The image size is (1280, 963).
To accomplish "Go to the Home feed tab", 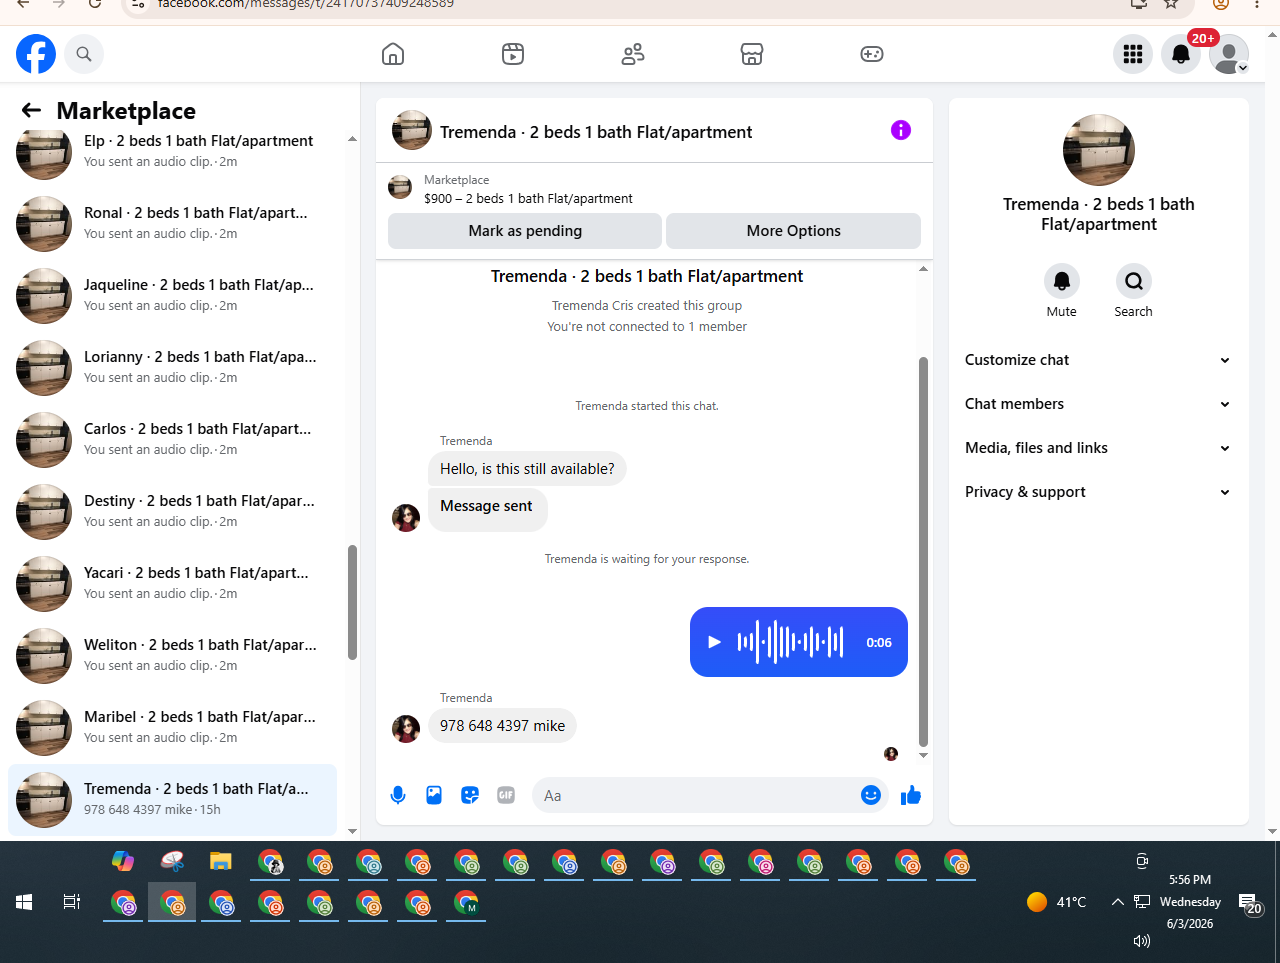I will pyautogui.click(x=393, y=54).
